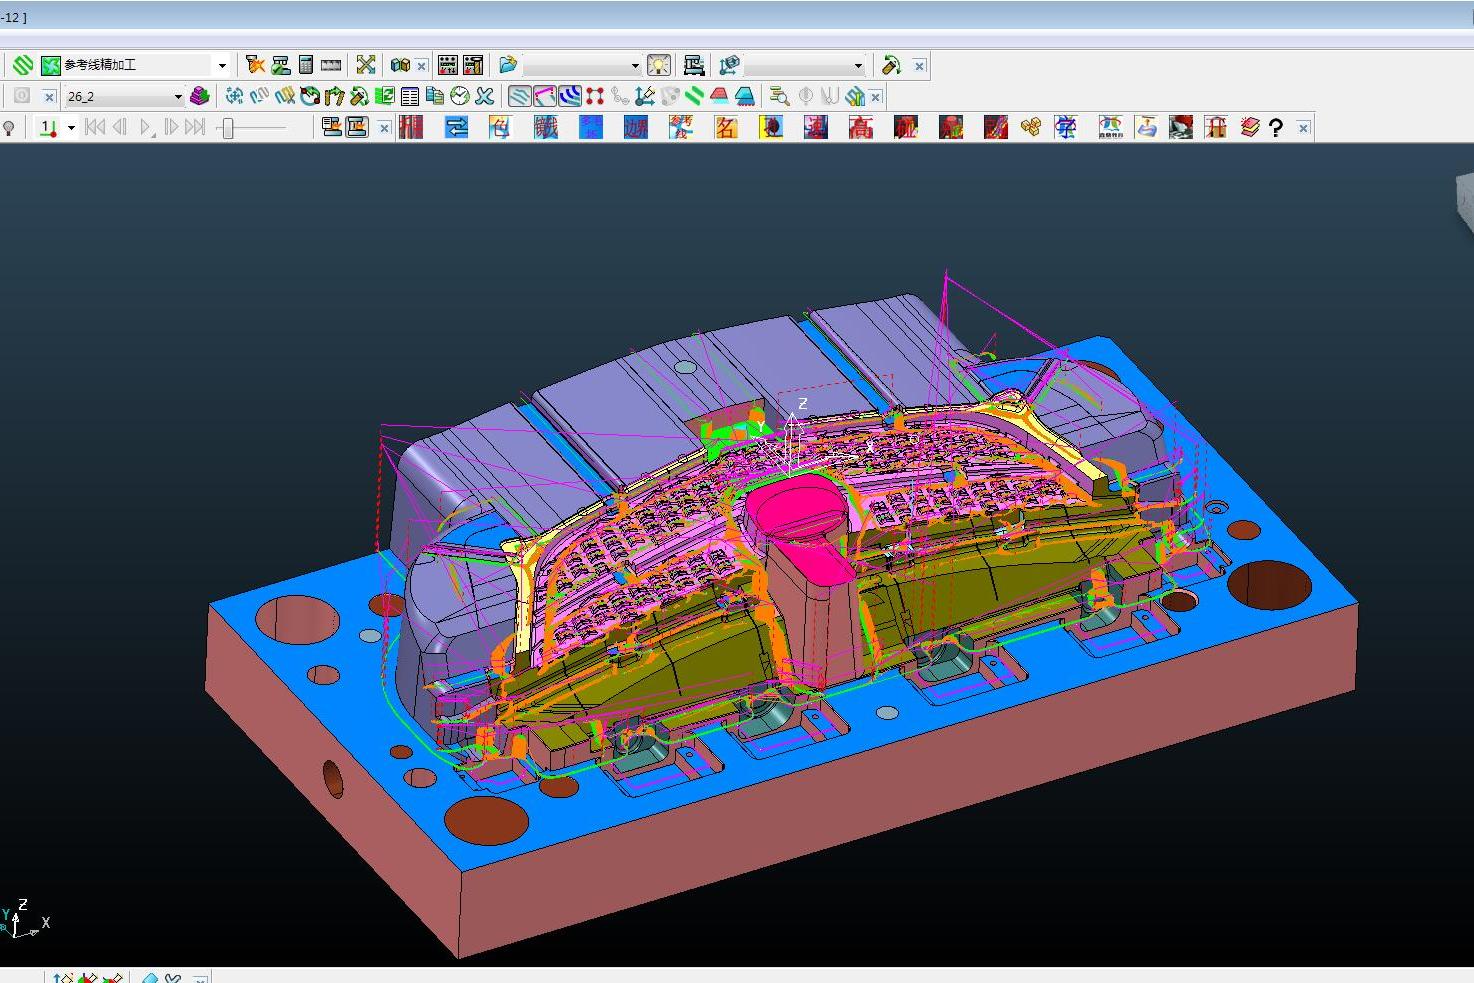Click the yellow 名 macro icon

coord(726,127)
